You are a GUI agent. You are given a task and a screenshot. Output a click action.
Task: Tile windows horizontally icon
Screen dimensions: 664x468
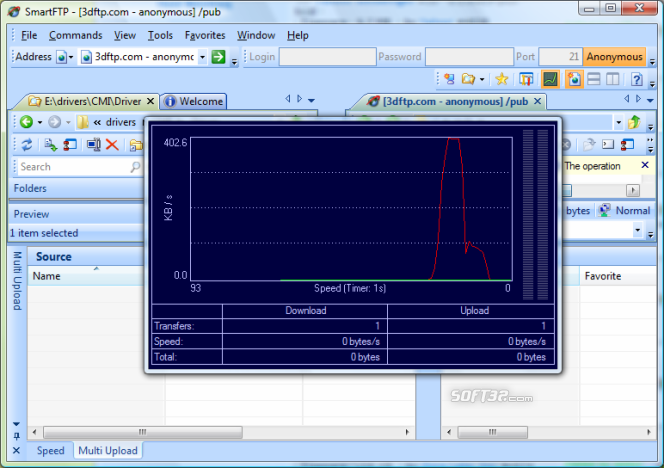click(x=594, y=79)
